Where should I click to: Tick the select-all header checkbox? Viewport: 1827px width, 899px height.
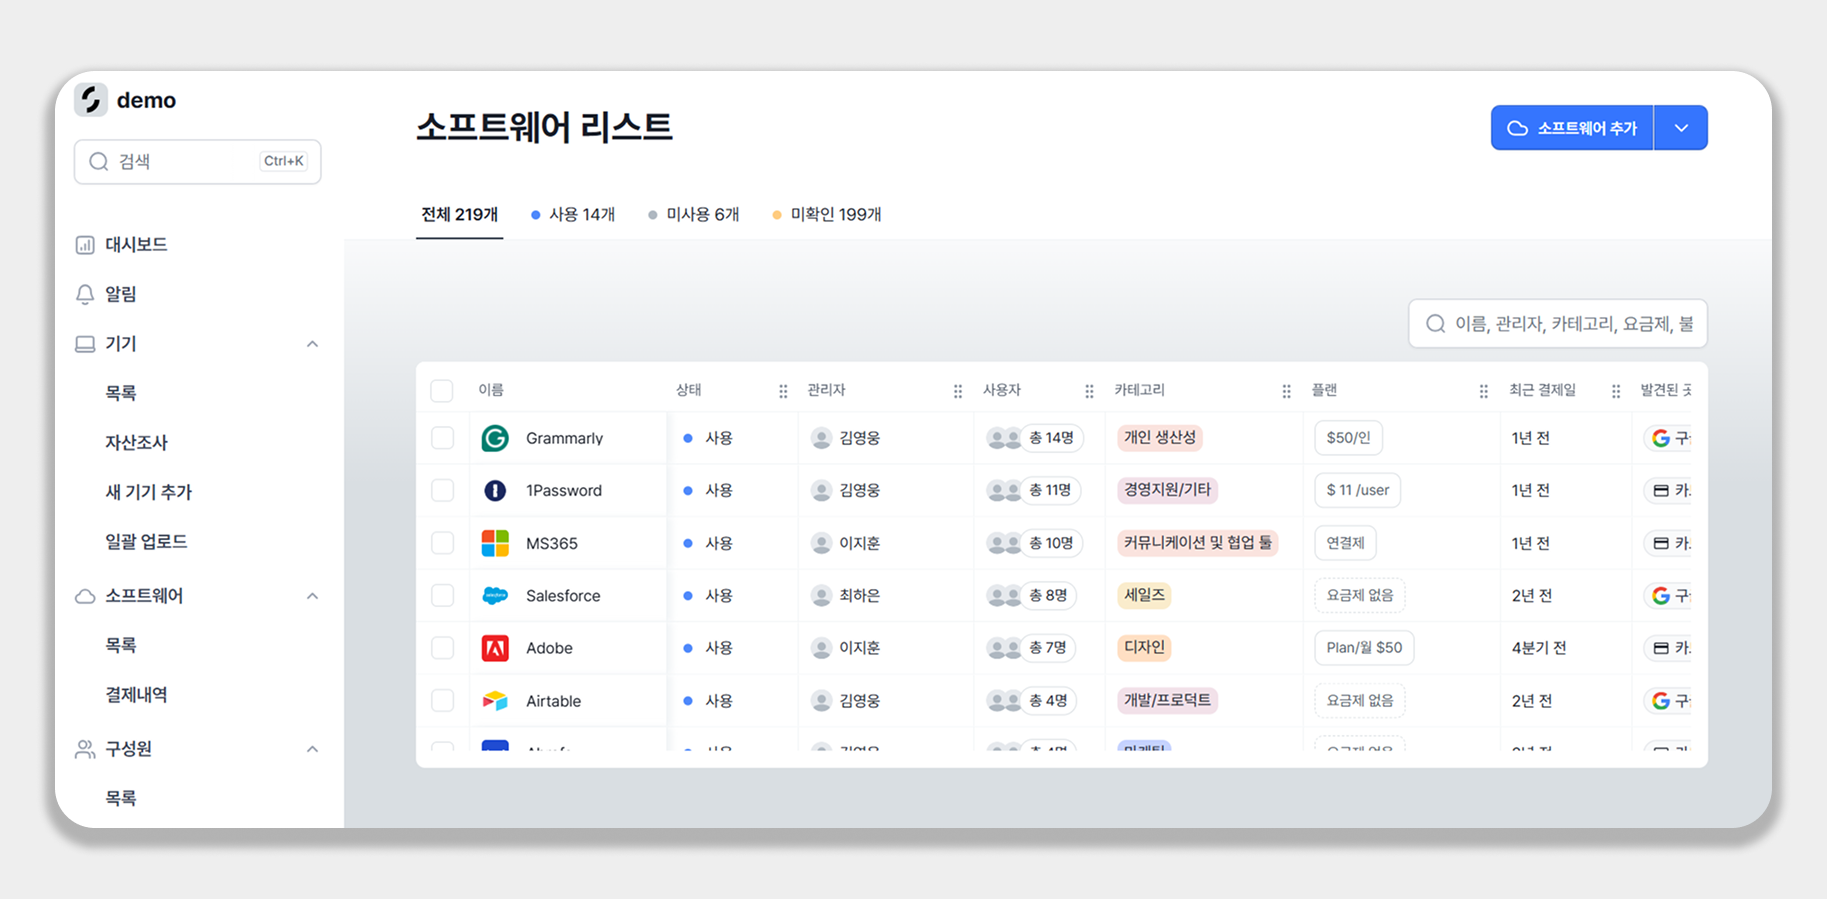[442, 390]
